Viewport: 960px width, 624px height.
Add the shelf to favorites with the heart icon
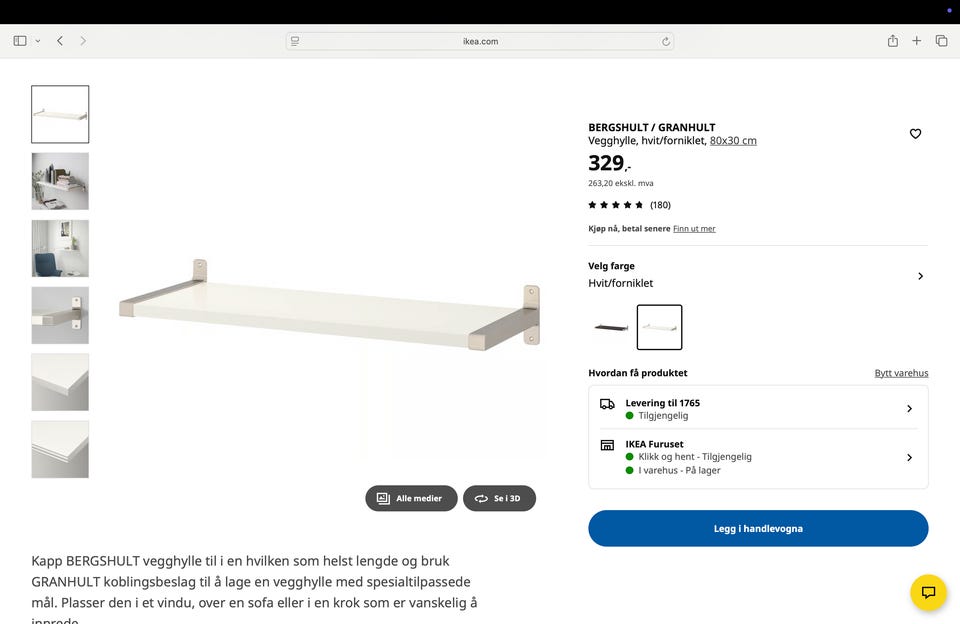[x=915, y=134]
